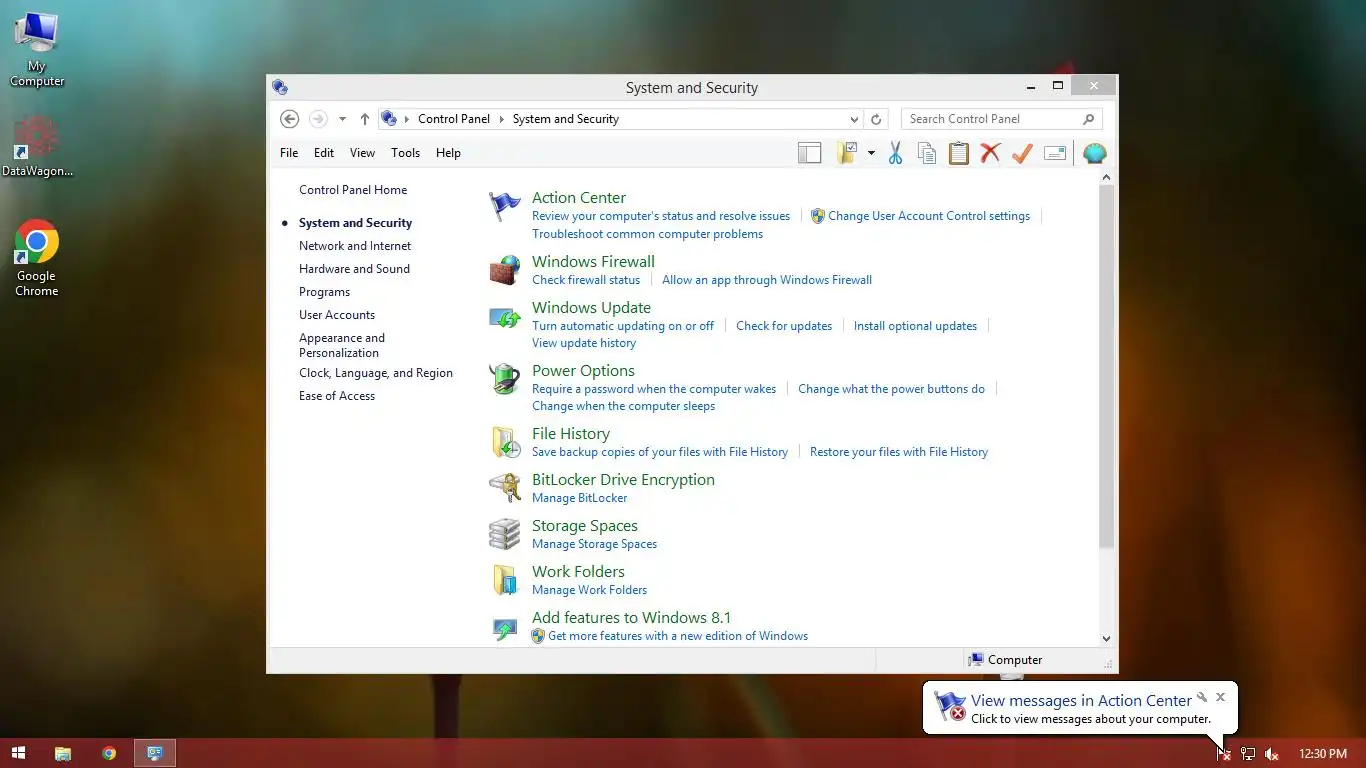Click the Cut scissors toolbar icon
The height and width of the screenshot is (768, 1366).
(x=895, y=153)
